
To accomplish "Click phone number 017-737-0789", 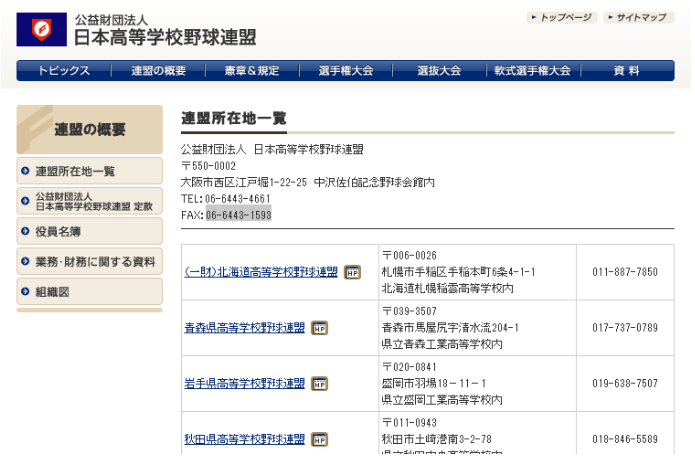I will [x=625, y=328].
